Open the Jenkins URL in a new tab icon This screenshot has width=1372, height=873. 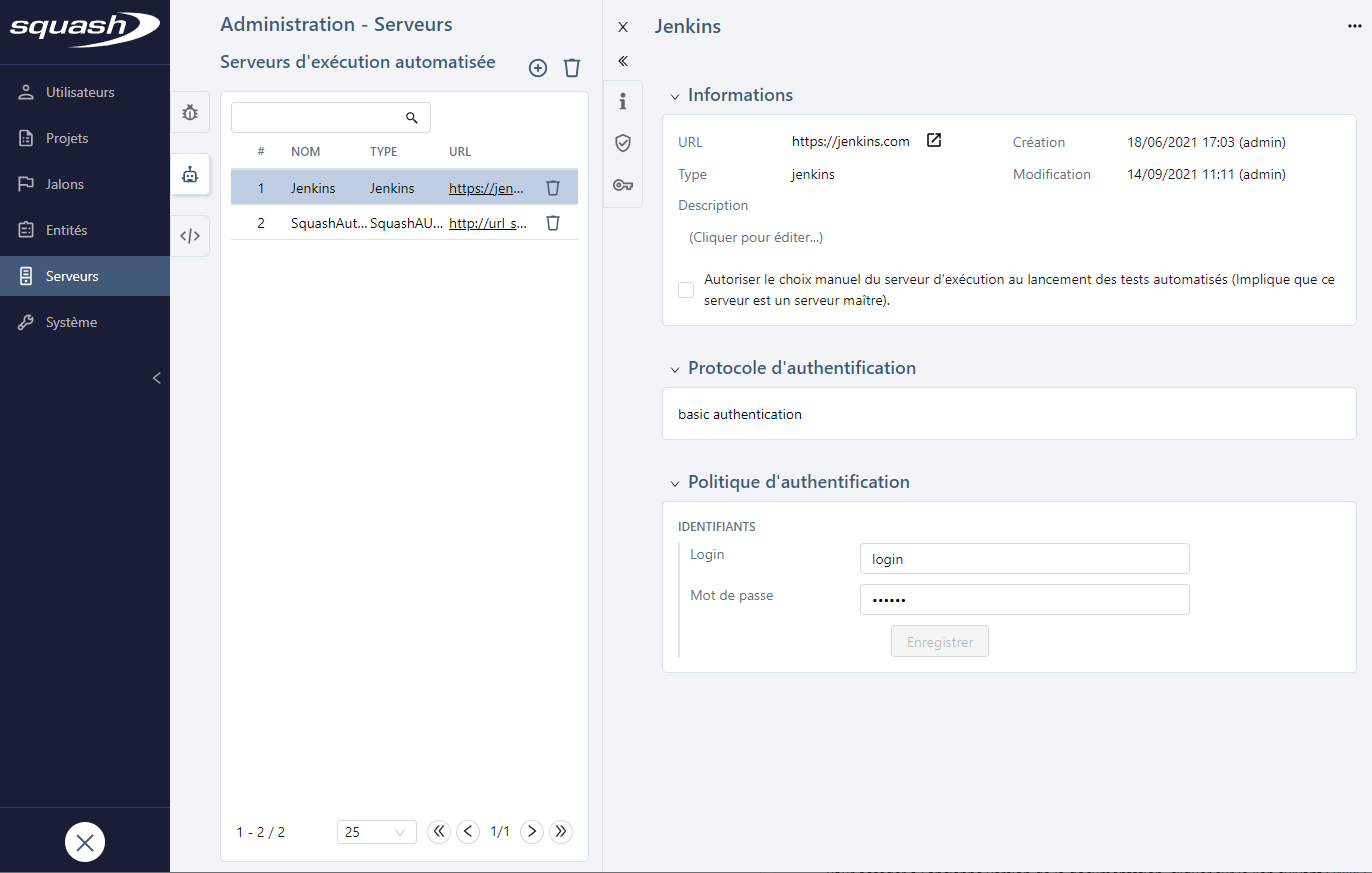tap(933, 140)
